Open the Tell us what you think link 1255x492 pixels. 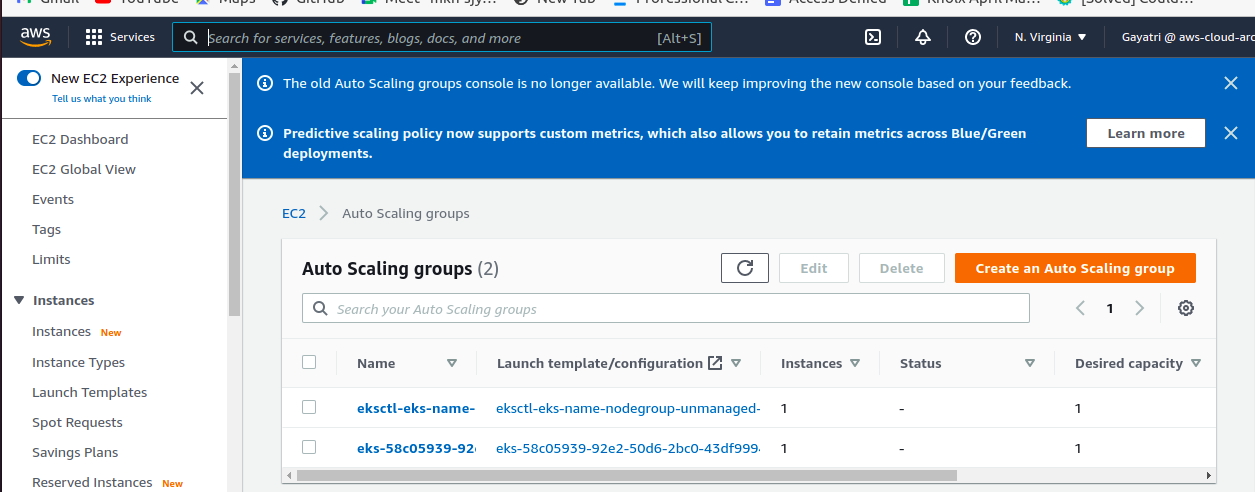tap(102, 99)
